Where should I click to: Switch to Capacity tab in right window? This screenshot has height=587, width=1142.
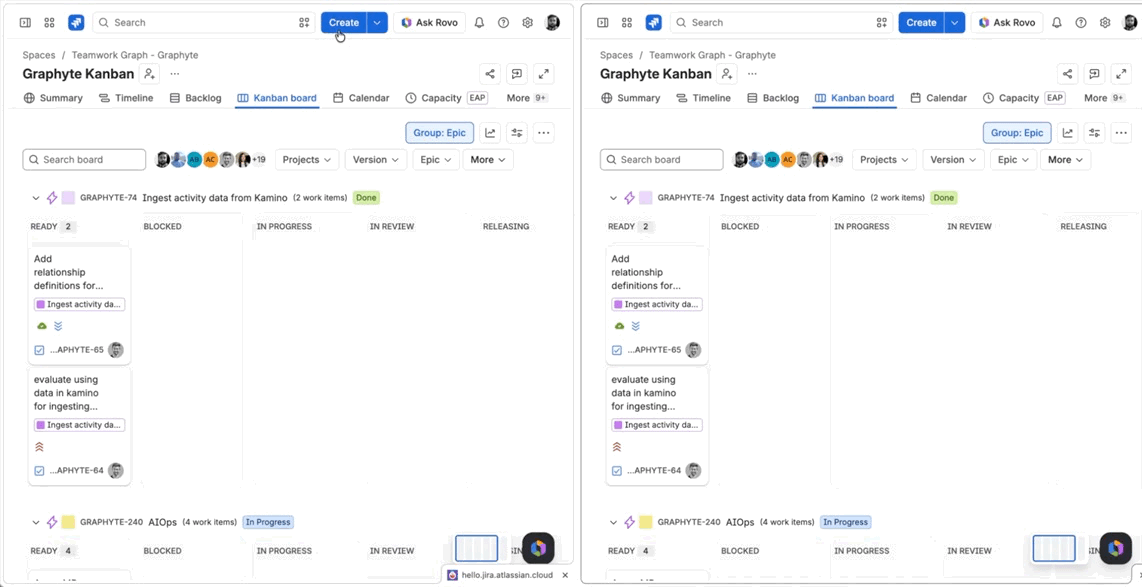pos(1023,98)
